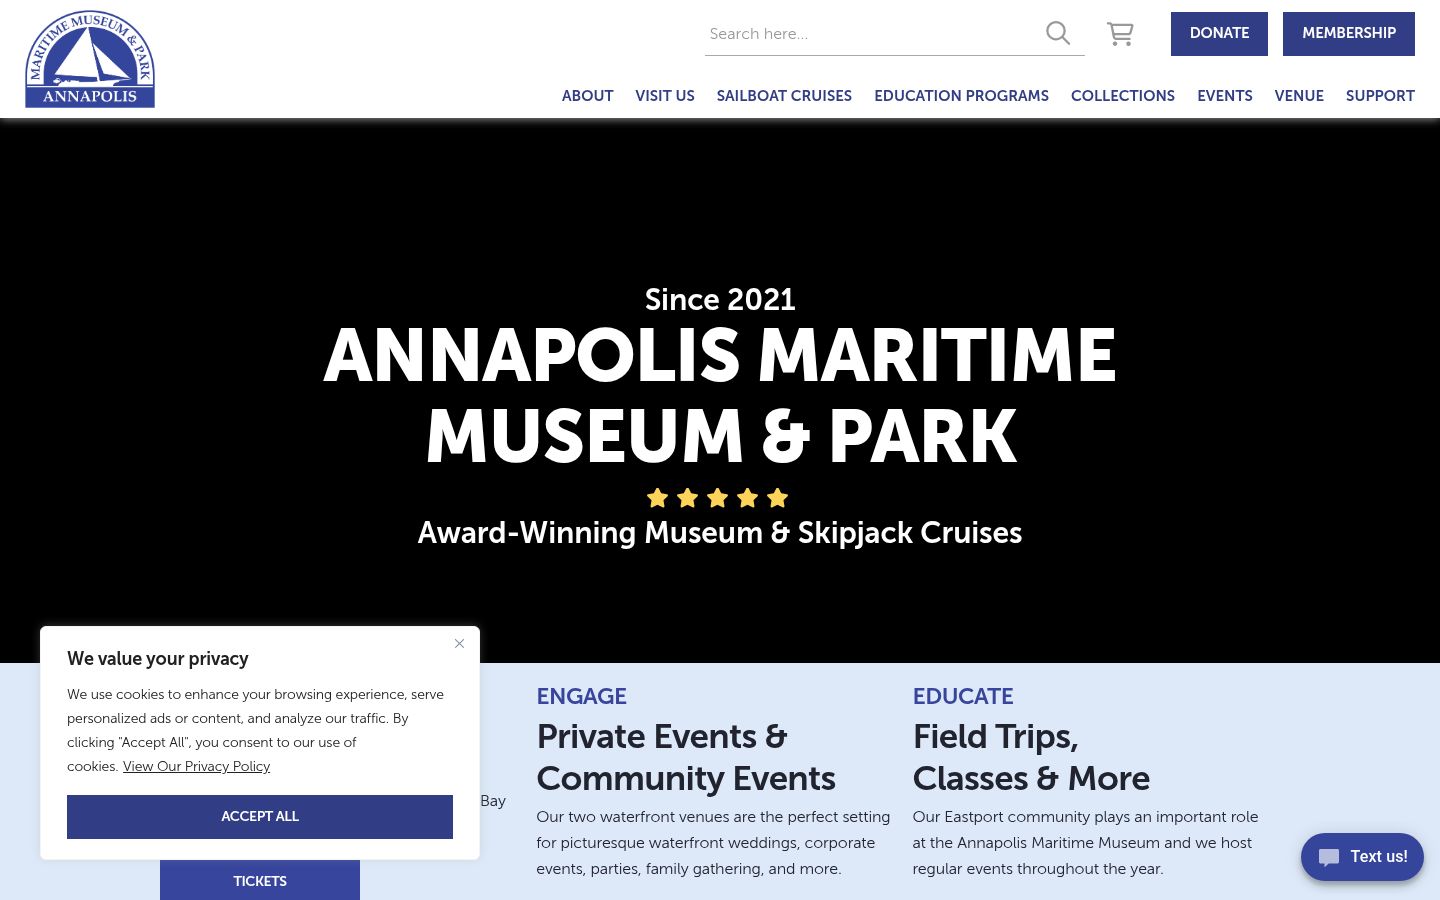Viewport: 1440px width, 900px height.
Task: Click Field Trips, Classes & More heading
Action: (x=1031, y=757)
